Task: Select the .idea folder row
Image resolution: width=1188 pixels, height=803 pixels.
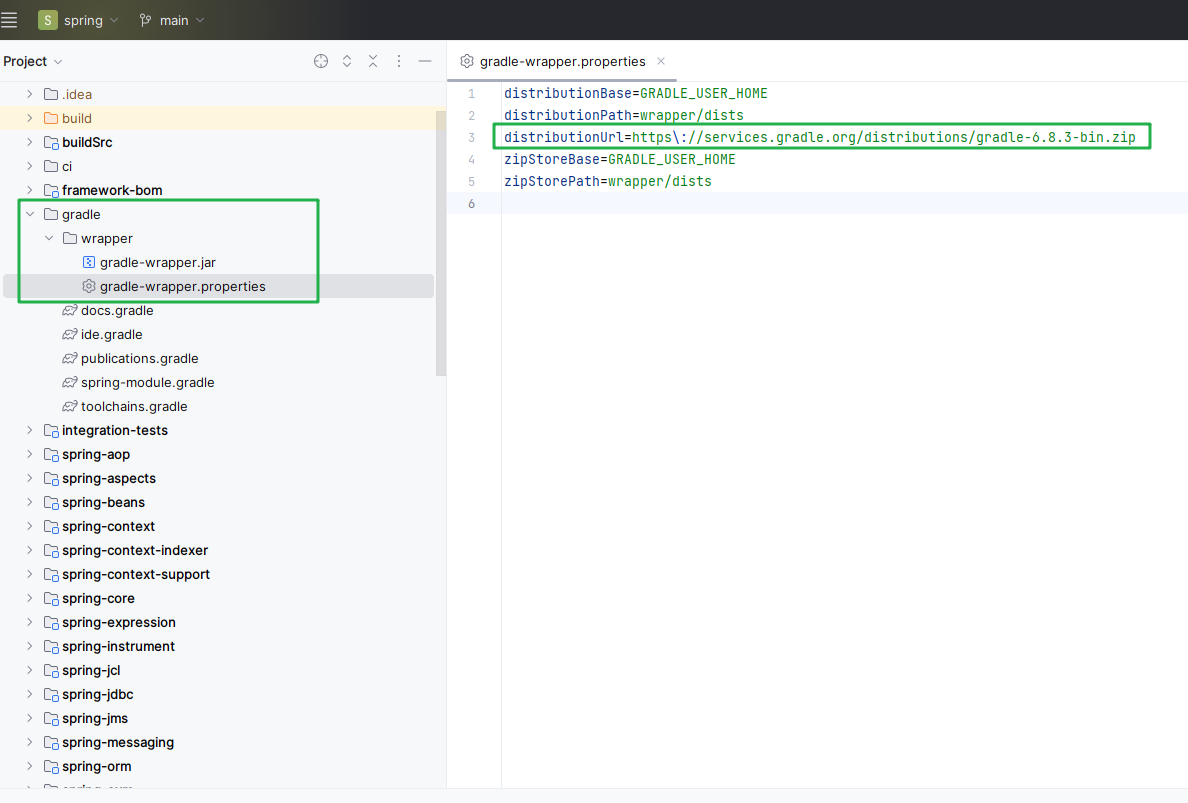Action: coord(218,94)
